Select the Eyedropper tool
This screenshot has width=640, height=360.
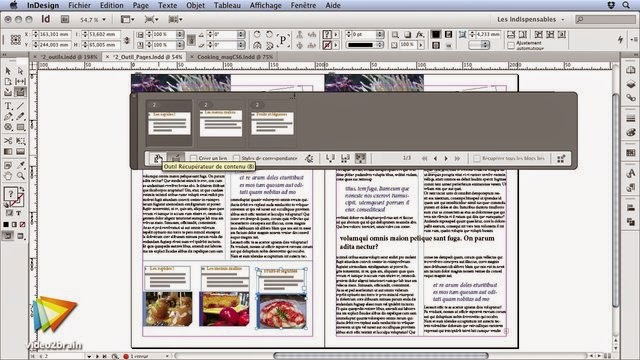point(20,165)
